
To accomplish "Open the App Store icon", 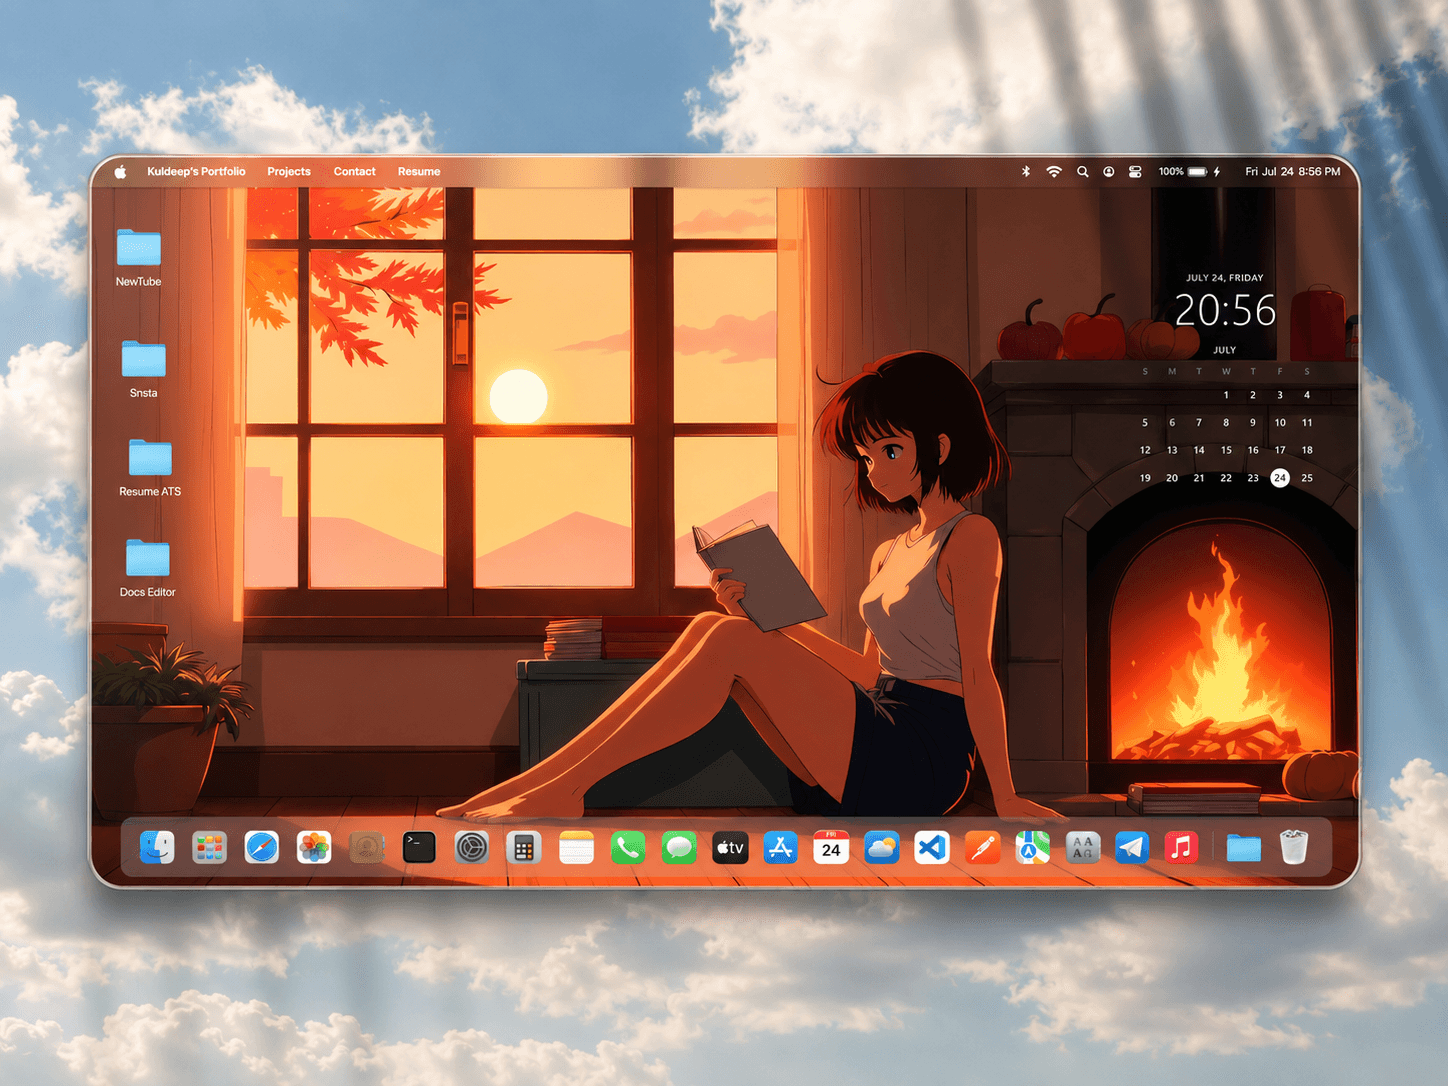I will click(780, 848).
